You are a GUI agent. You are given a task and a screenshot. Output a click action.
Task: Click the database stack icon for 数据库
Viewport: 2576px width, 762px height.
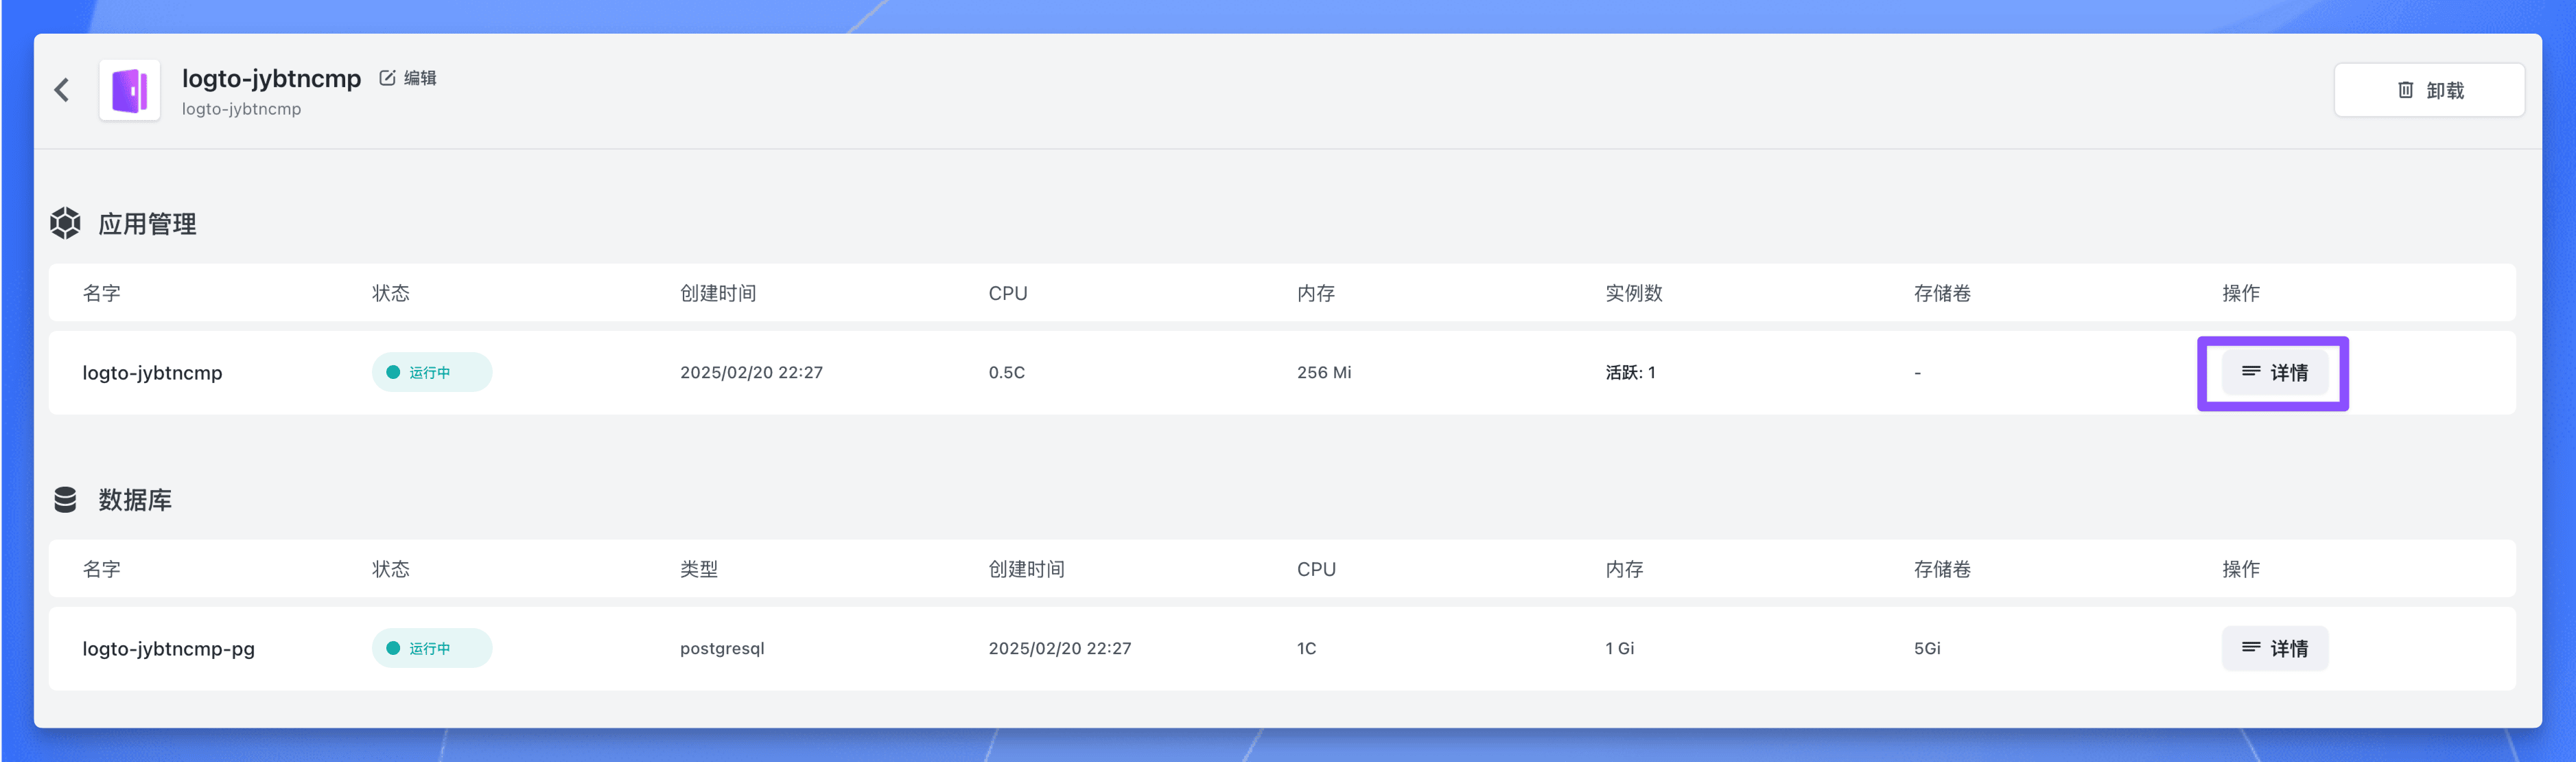pos(66,499)
